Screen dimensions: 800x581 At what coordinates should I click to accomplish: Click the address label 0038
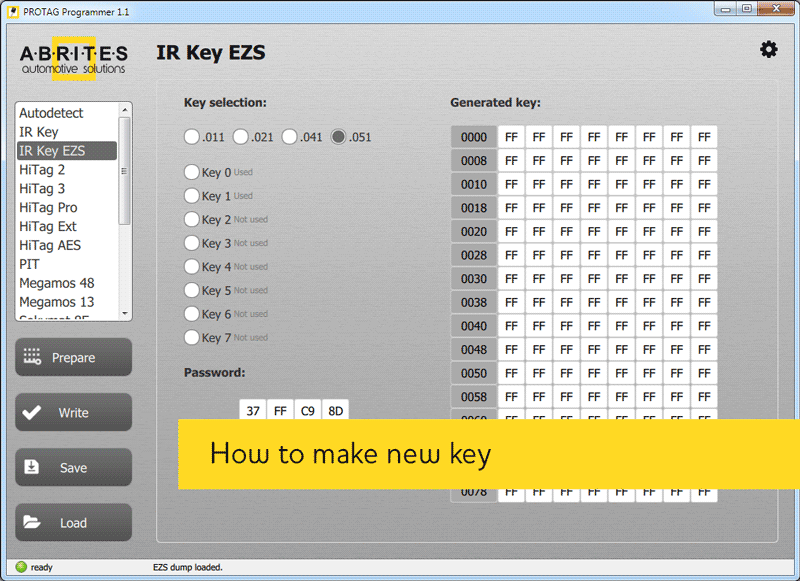point(474,302)
